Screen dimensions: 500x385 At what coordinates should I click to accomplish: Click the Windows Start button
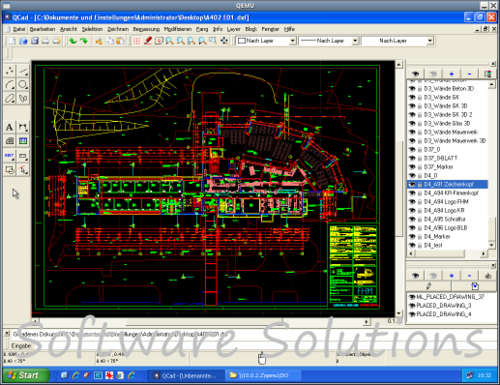[26, 375]
